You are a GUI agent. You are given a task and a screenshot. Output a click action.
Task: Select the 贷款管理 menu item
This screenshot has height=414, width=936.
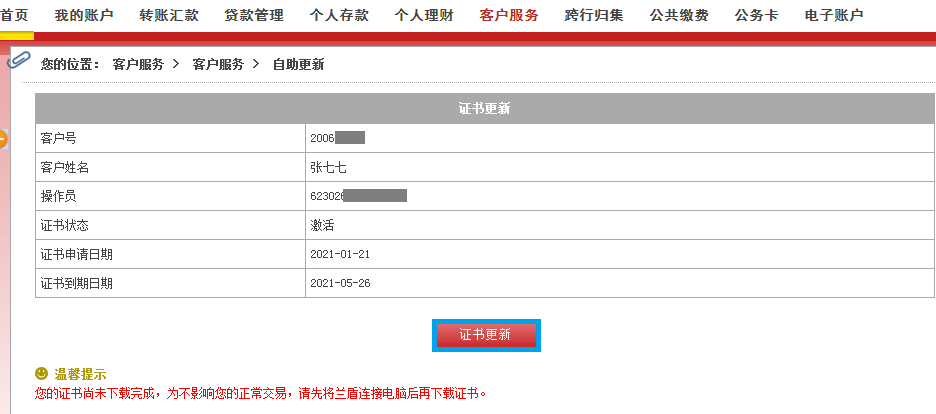[254, 16]
